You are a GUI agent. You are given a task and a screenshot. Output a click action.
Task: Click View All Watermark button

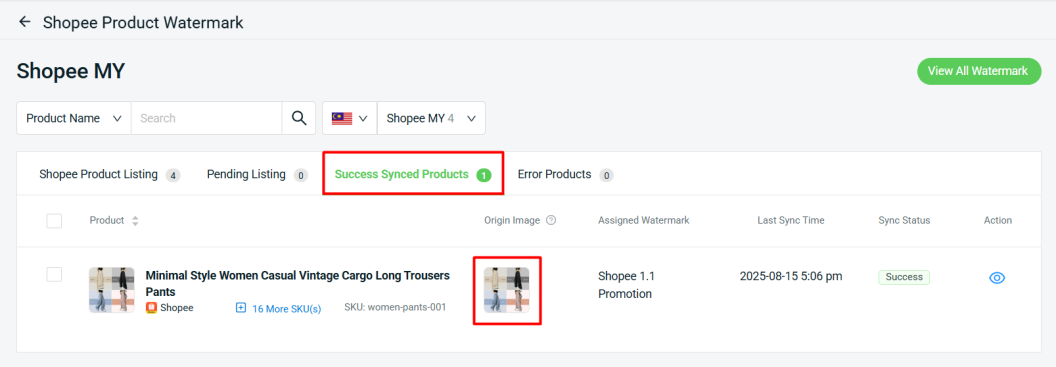pos(978,71)
